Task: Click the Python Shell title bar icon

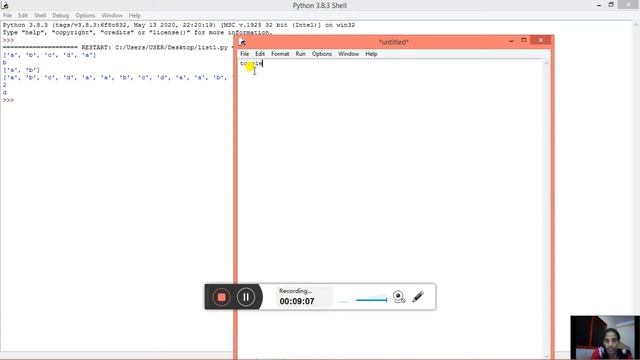Action: point(5,5)
